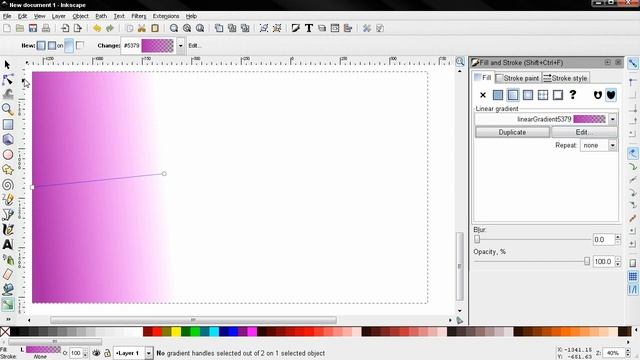Select the Bezier pen tool
640x360 pixels.
click(x=7, y=214)
